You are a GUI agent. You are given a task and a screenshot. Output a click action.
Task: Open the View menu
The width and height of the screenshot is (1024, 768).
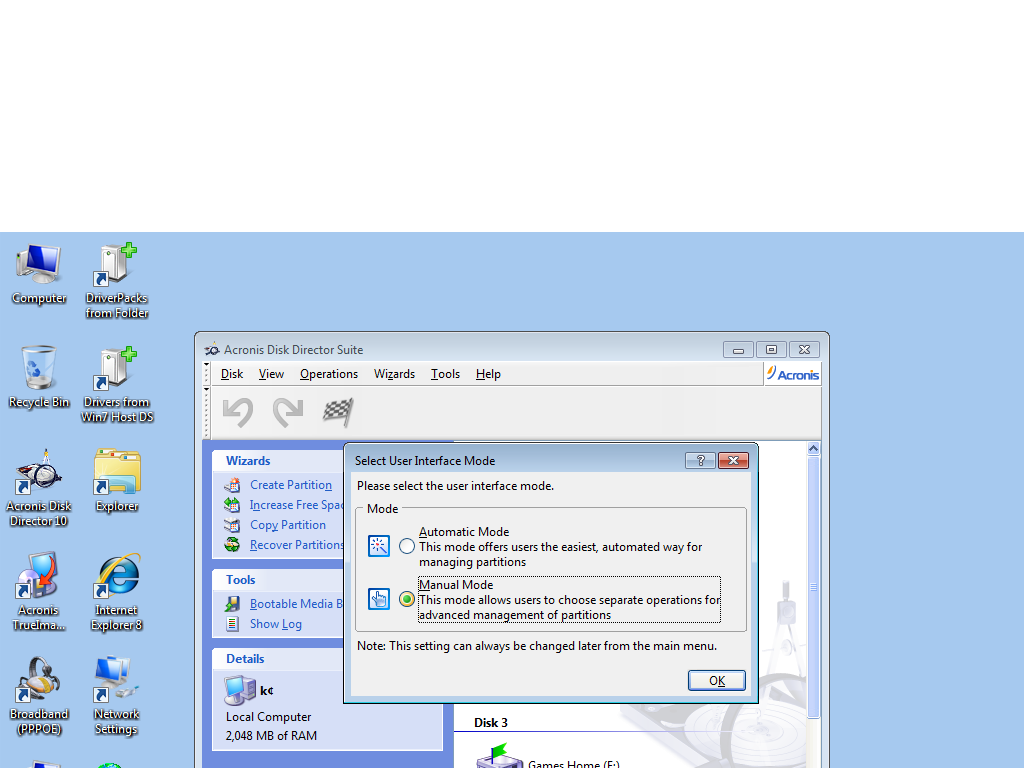[x=271, y=374]
